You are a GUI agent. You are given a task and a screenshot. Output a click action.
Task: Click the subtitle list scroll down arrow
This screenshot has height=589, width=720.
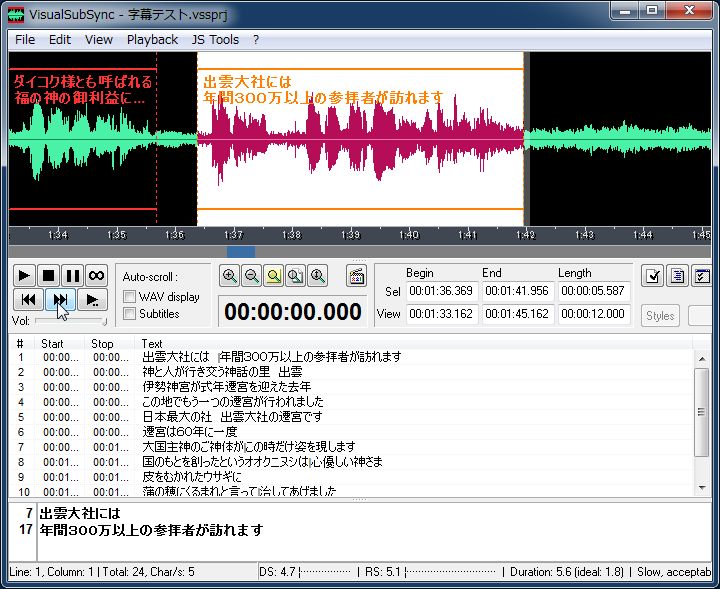(702, 488)
